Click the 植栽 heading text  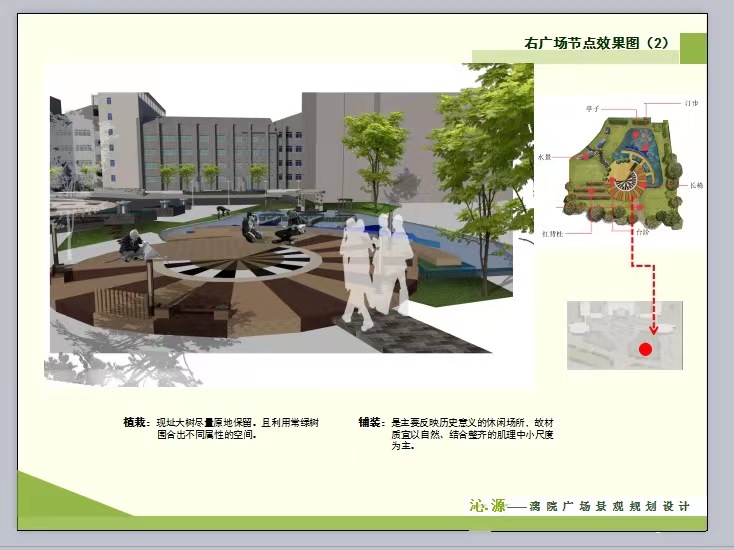pyautogui.click(x=135, y=423)
